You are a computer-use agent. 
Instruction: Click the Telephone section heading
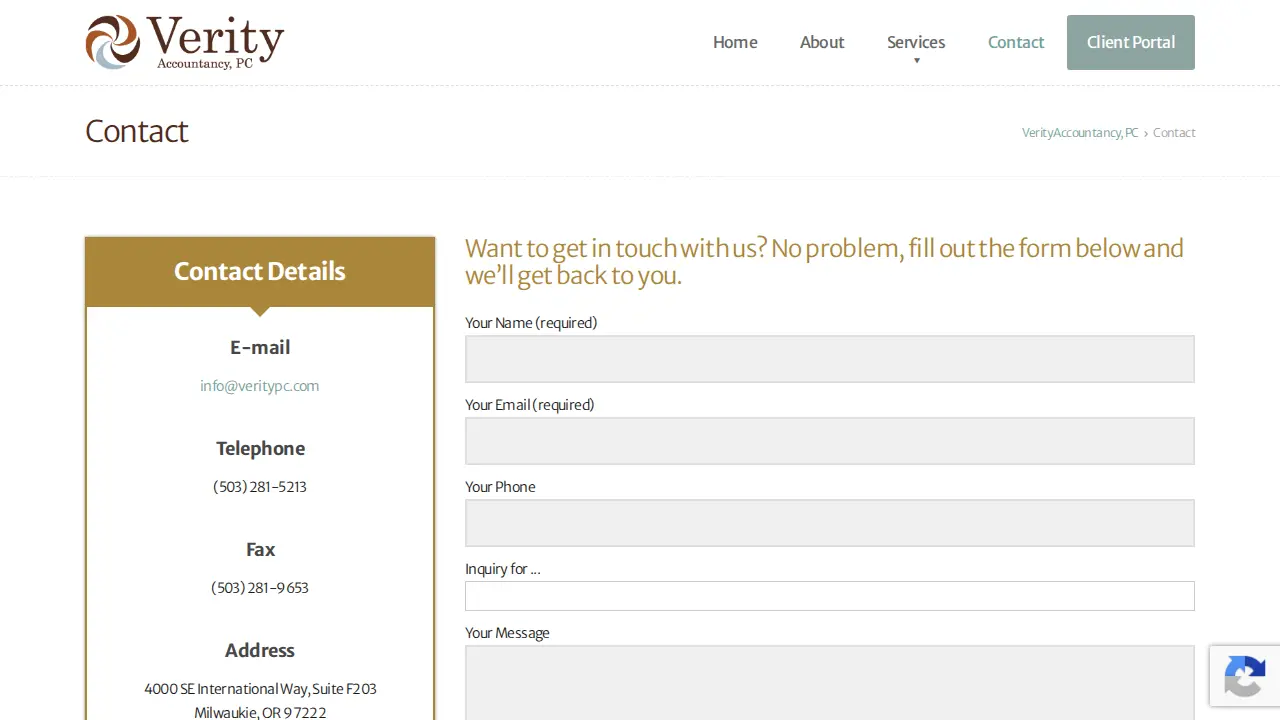click(260, 448)
